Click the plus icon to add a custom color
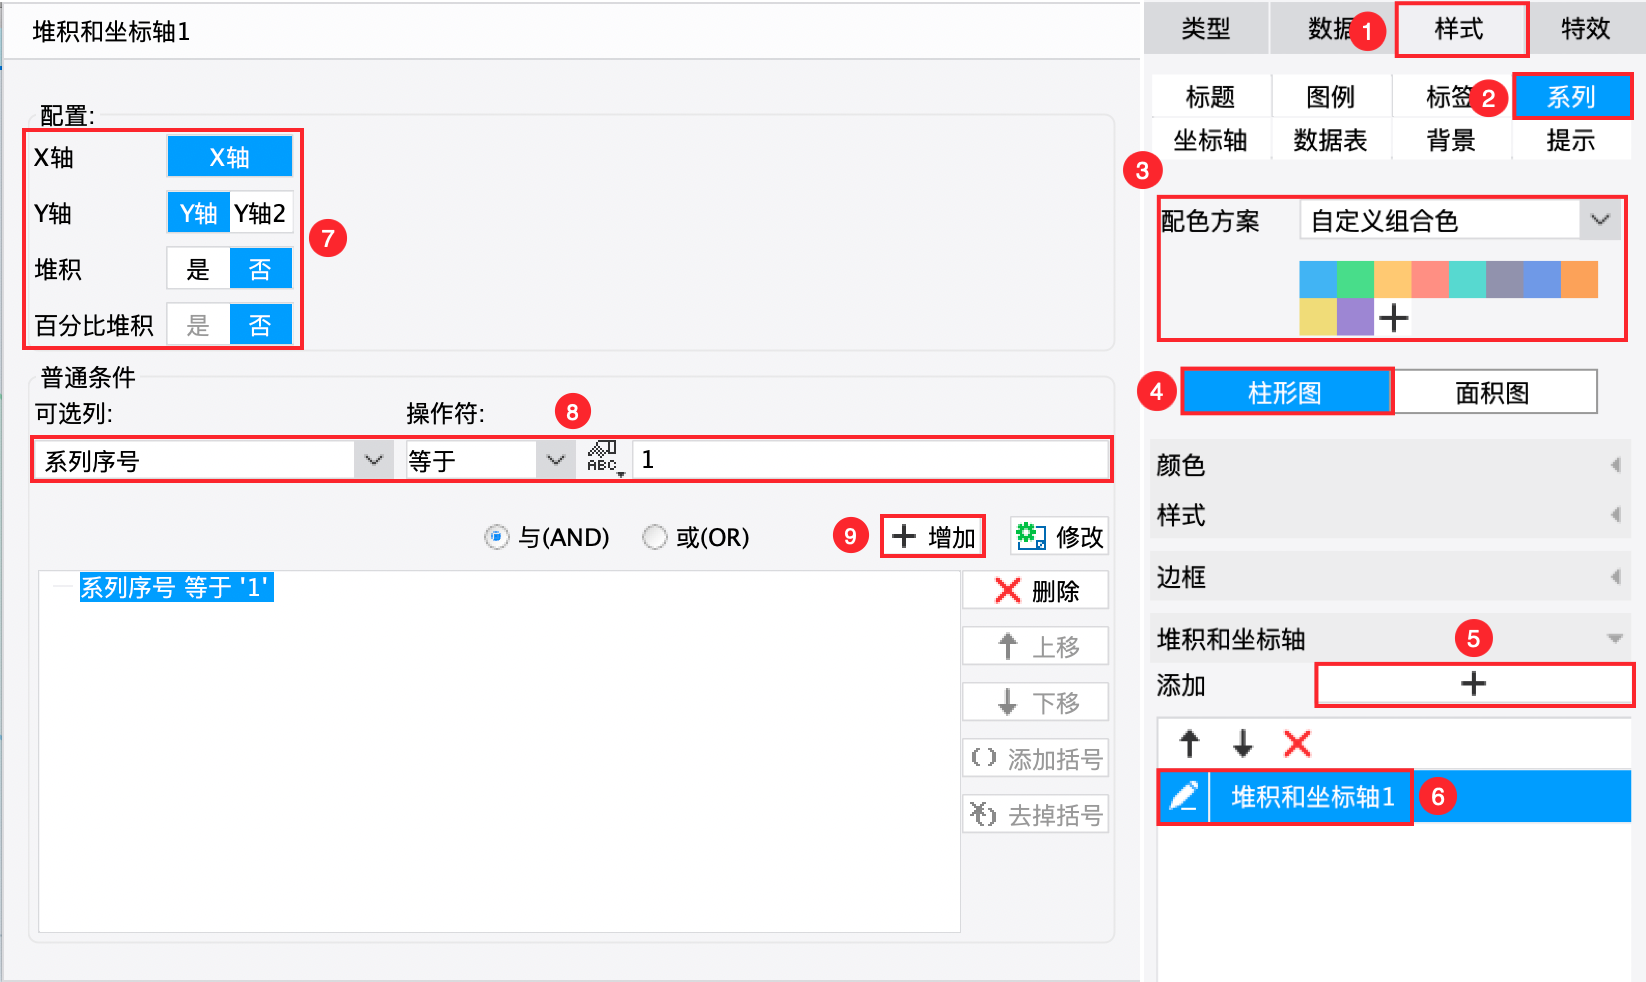Image resolution: width=1646 pixels, height=982 pixels. [x=1393, y=318]
